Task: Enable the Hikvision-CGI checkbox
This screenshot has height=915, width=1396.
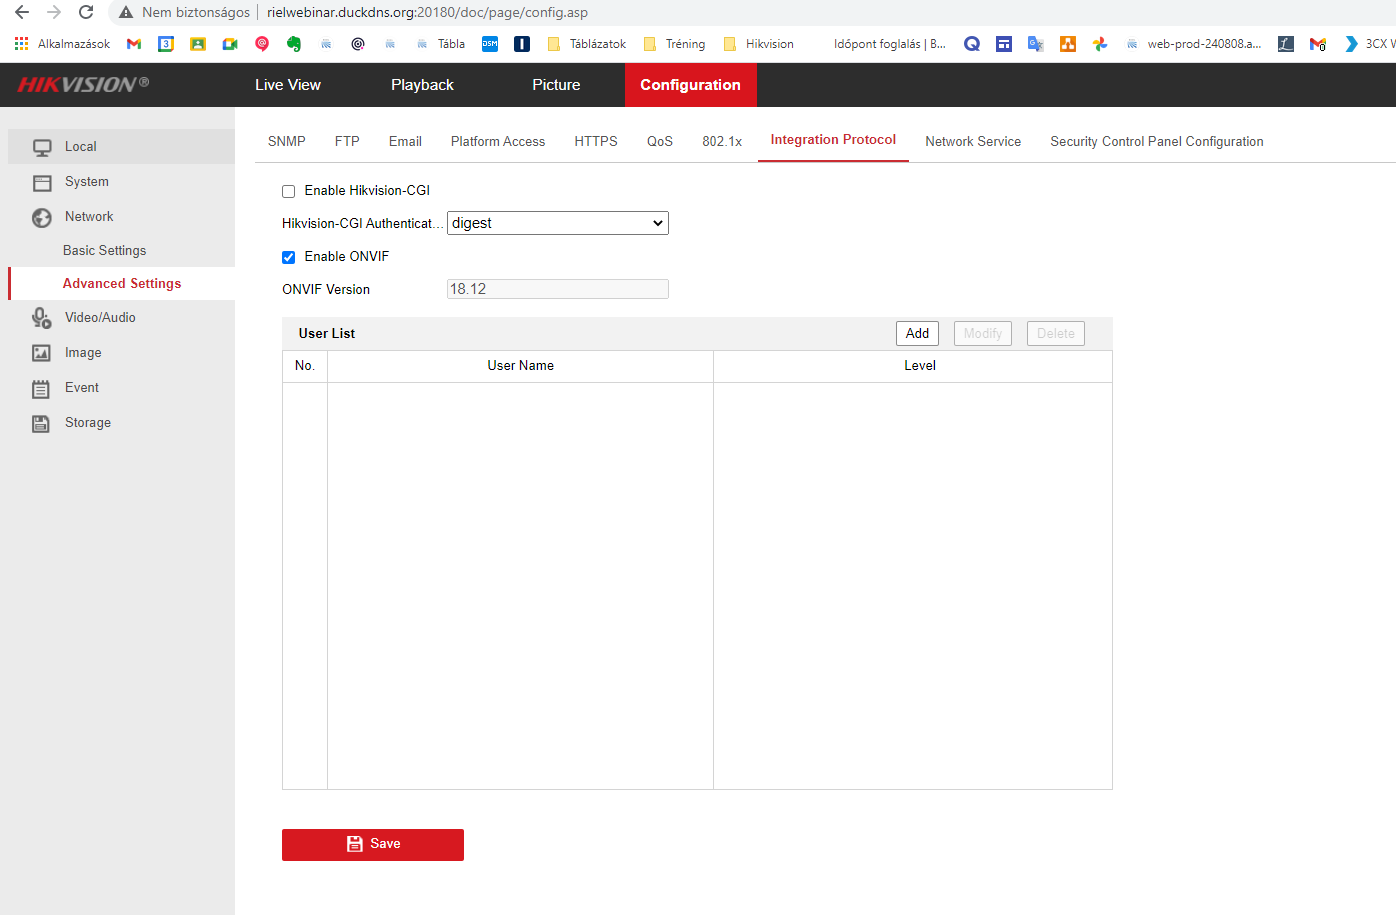Action: (x=288, y=191)
